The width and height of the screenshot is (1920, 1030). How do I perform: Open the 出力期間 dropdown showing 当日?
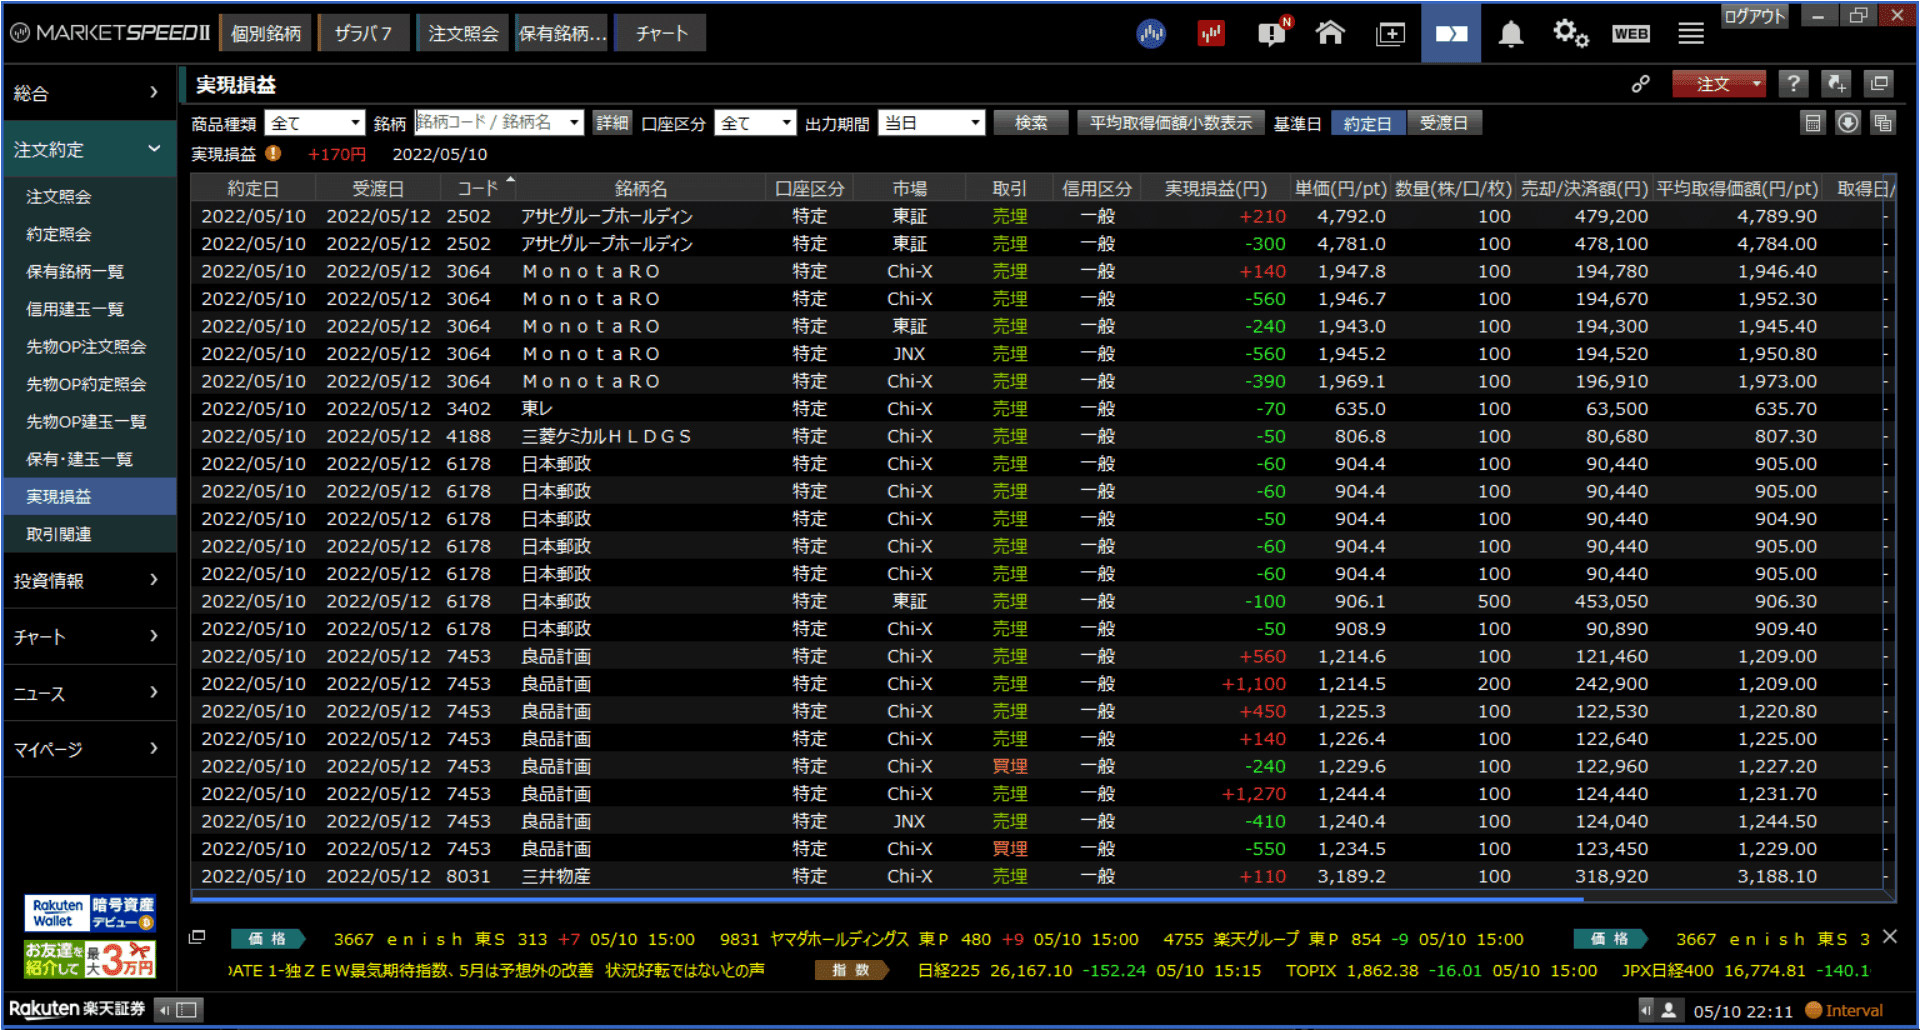tap(932, 123)
